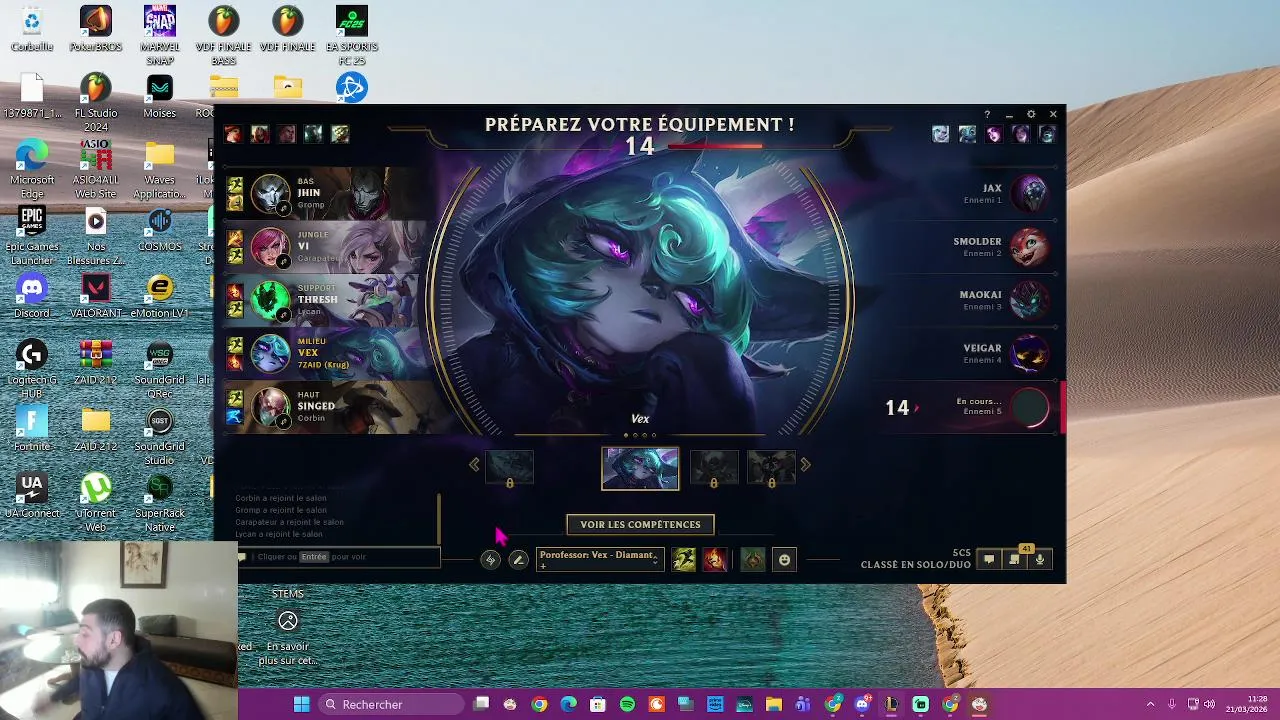Screen dimensions: 1280x720
Task: Click Veigar enemy portrait
Action: pyautogui.click(x=1030, y=353)
